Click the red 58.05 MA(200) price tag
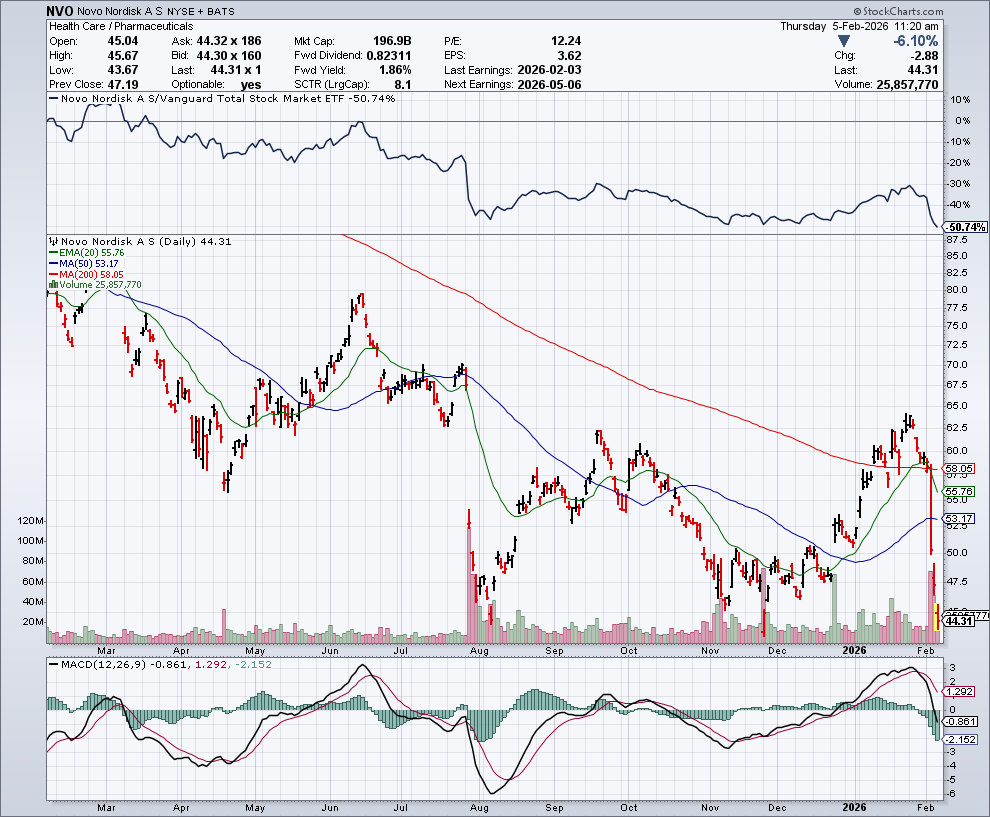This screenshot has height=817, width=990. 958,468
